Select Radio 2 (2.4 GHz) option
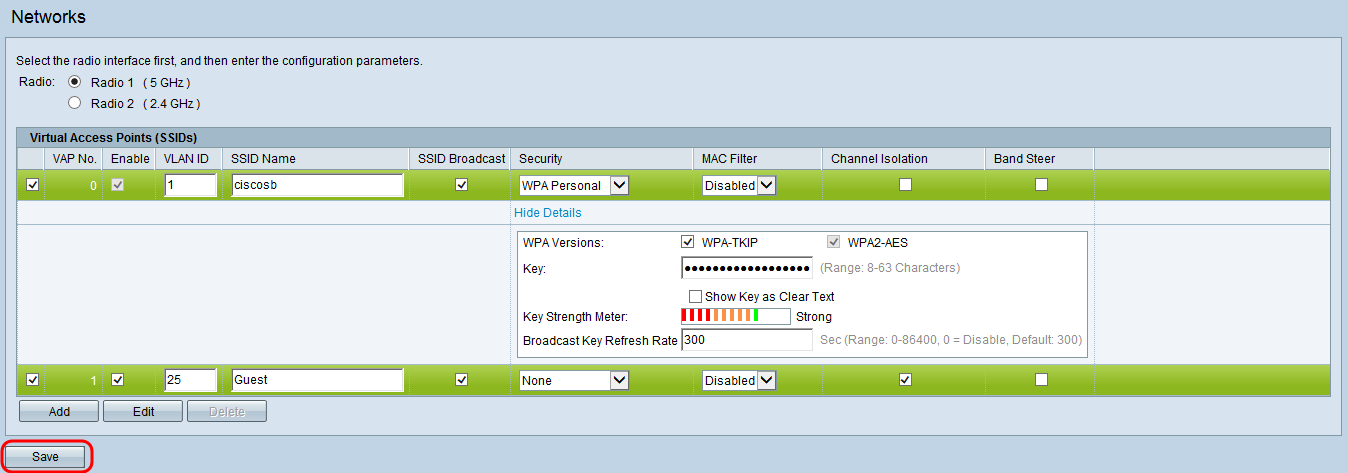The height and width of the screenshot is (473, 1348). (73, 103)
